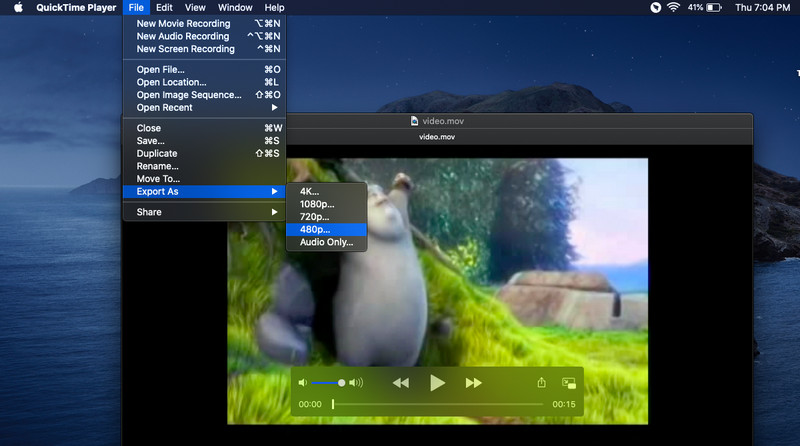Choose New Movie Recording
This screenshot has height=446, width=800.
tap(205, 23)
